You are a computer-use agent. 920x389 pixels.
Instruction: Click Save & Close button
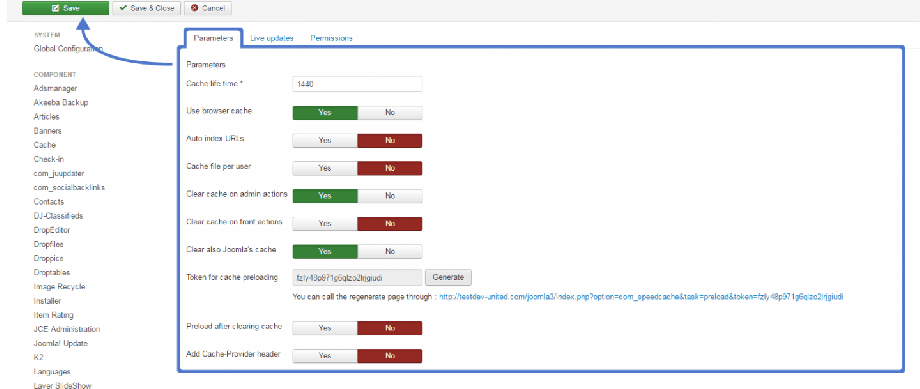[x=147, y=8]
